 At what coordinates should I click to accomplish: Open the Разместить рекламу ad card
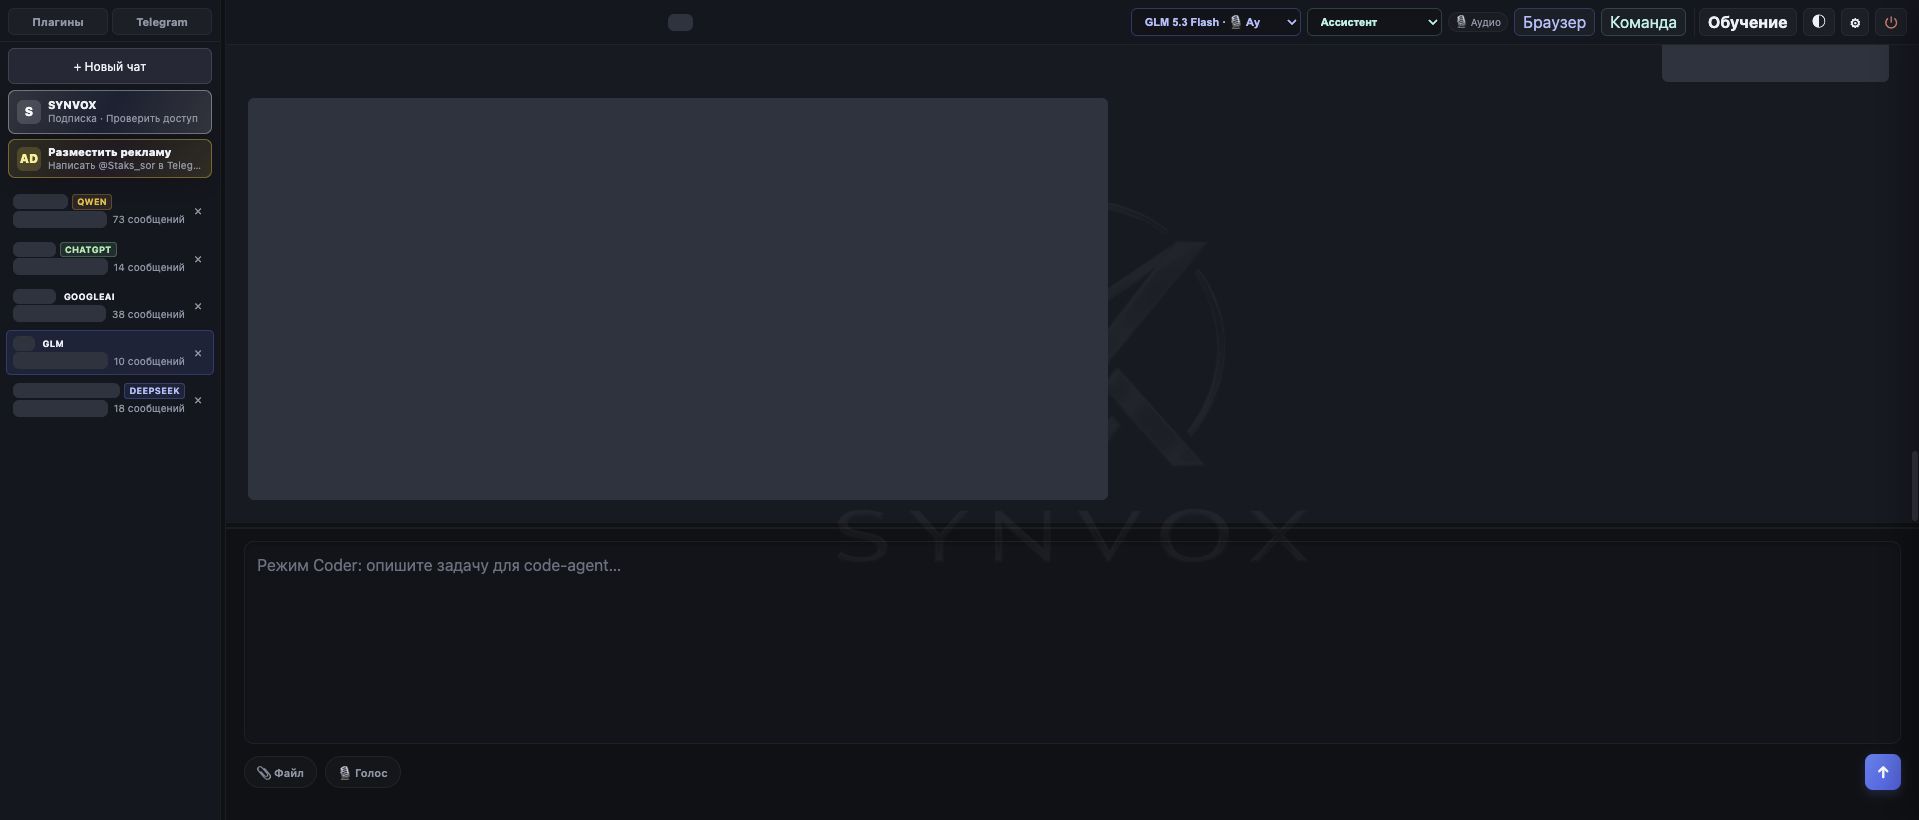click(110, 158)
